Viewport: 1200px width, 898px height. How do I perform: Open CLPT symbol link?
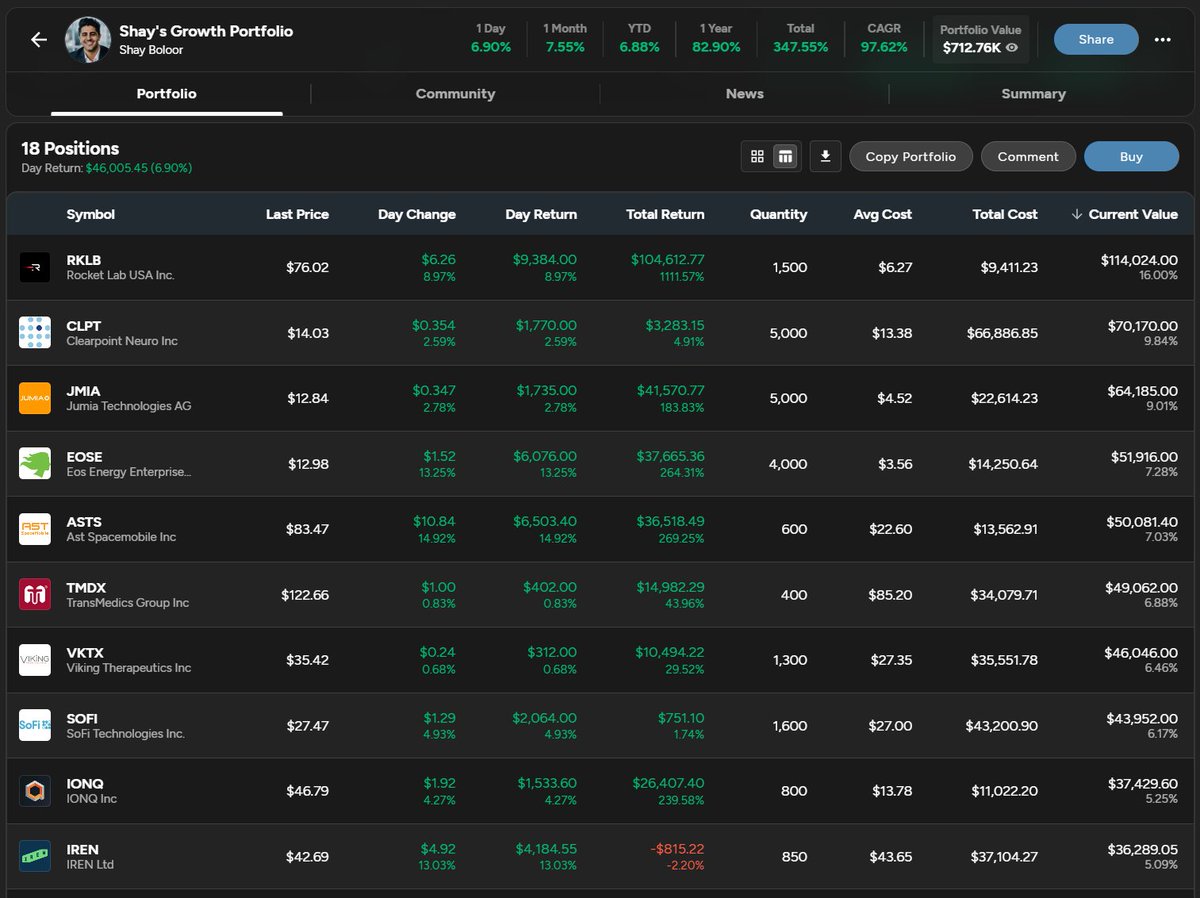[84, 326]
